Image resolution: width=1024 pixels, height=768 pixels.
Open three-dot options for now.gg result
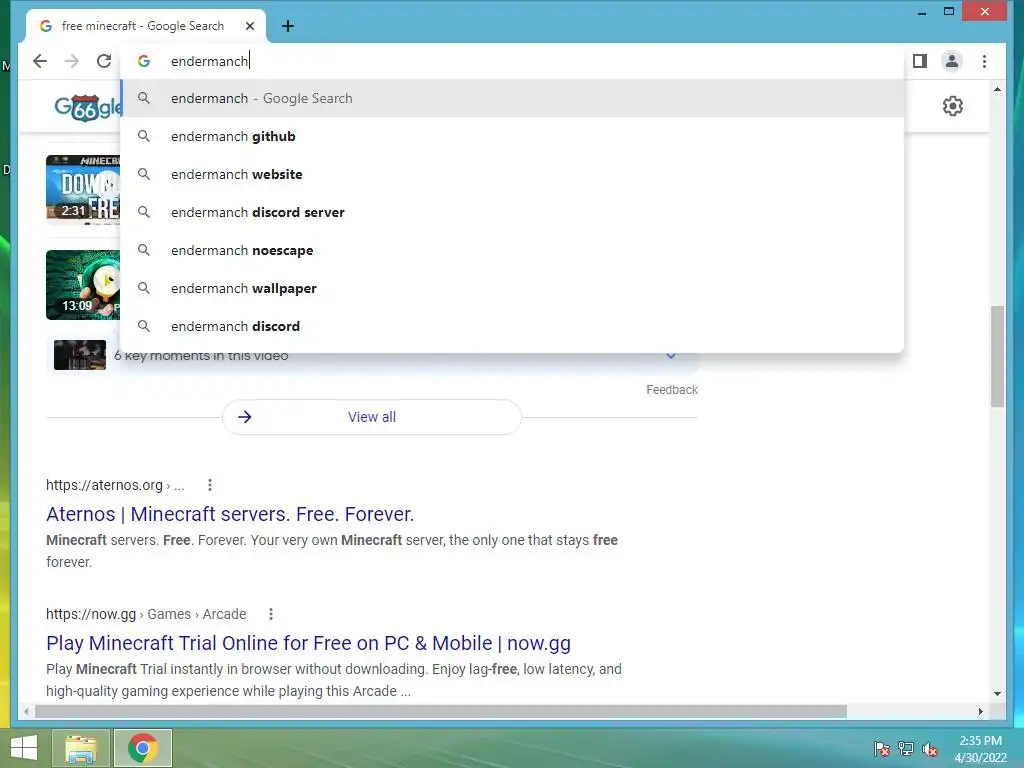click(271, 615)
